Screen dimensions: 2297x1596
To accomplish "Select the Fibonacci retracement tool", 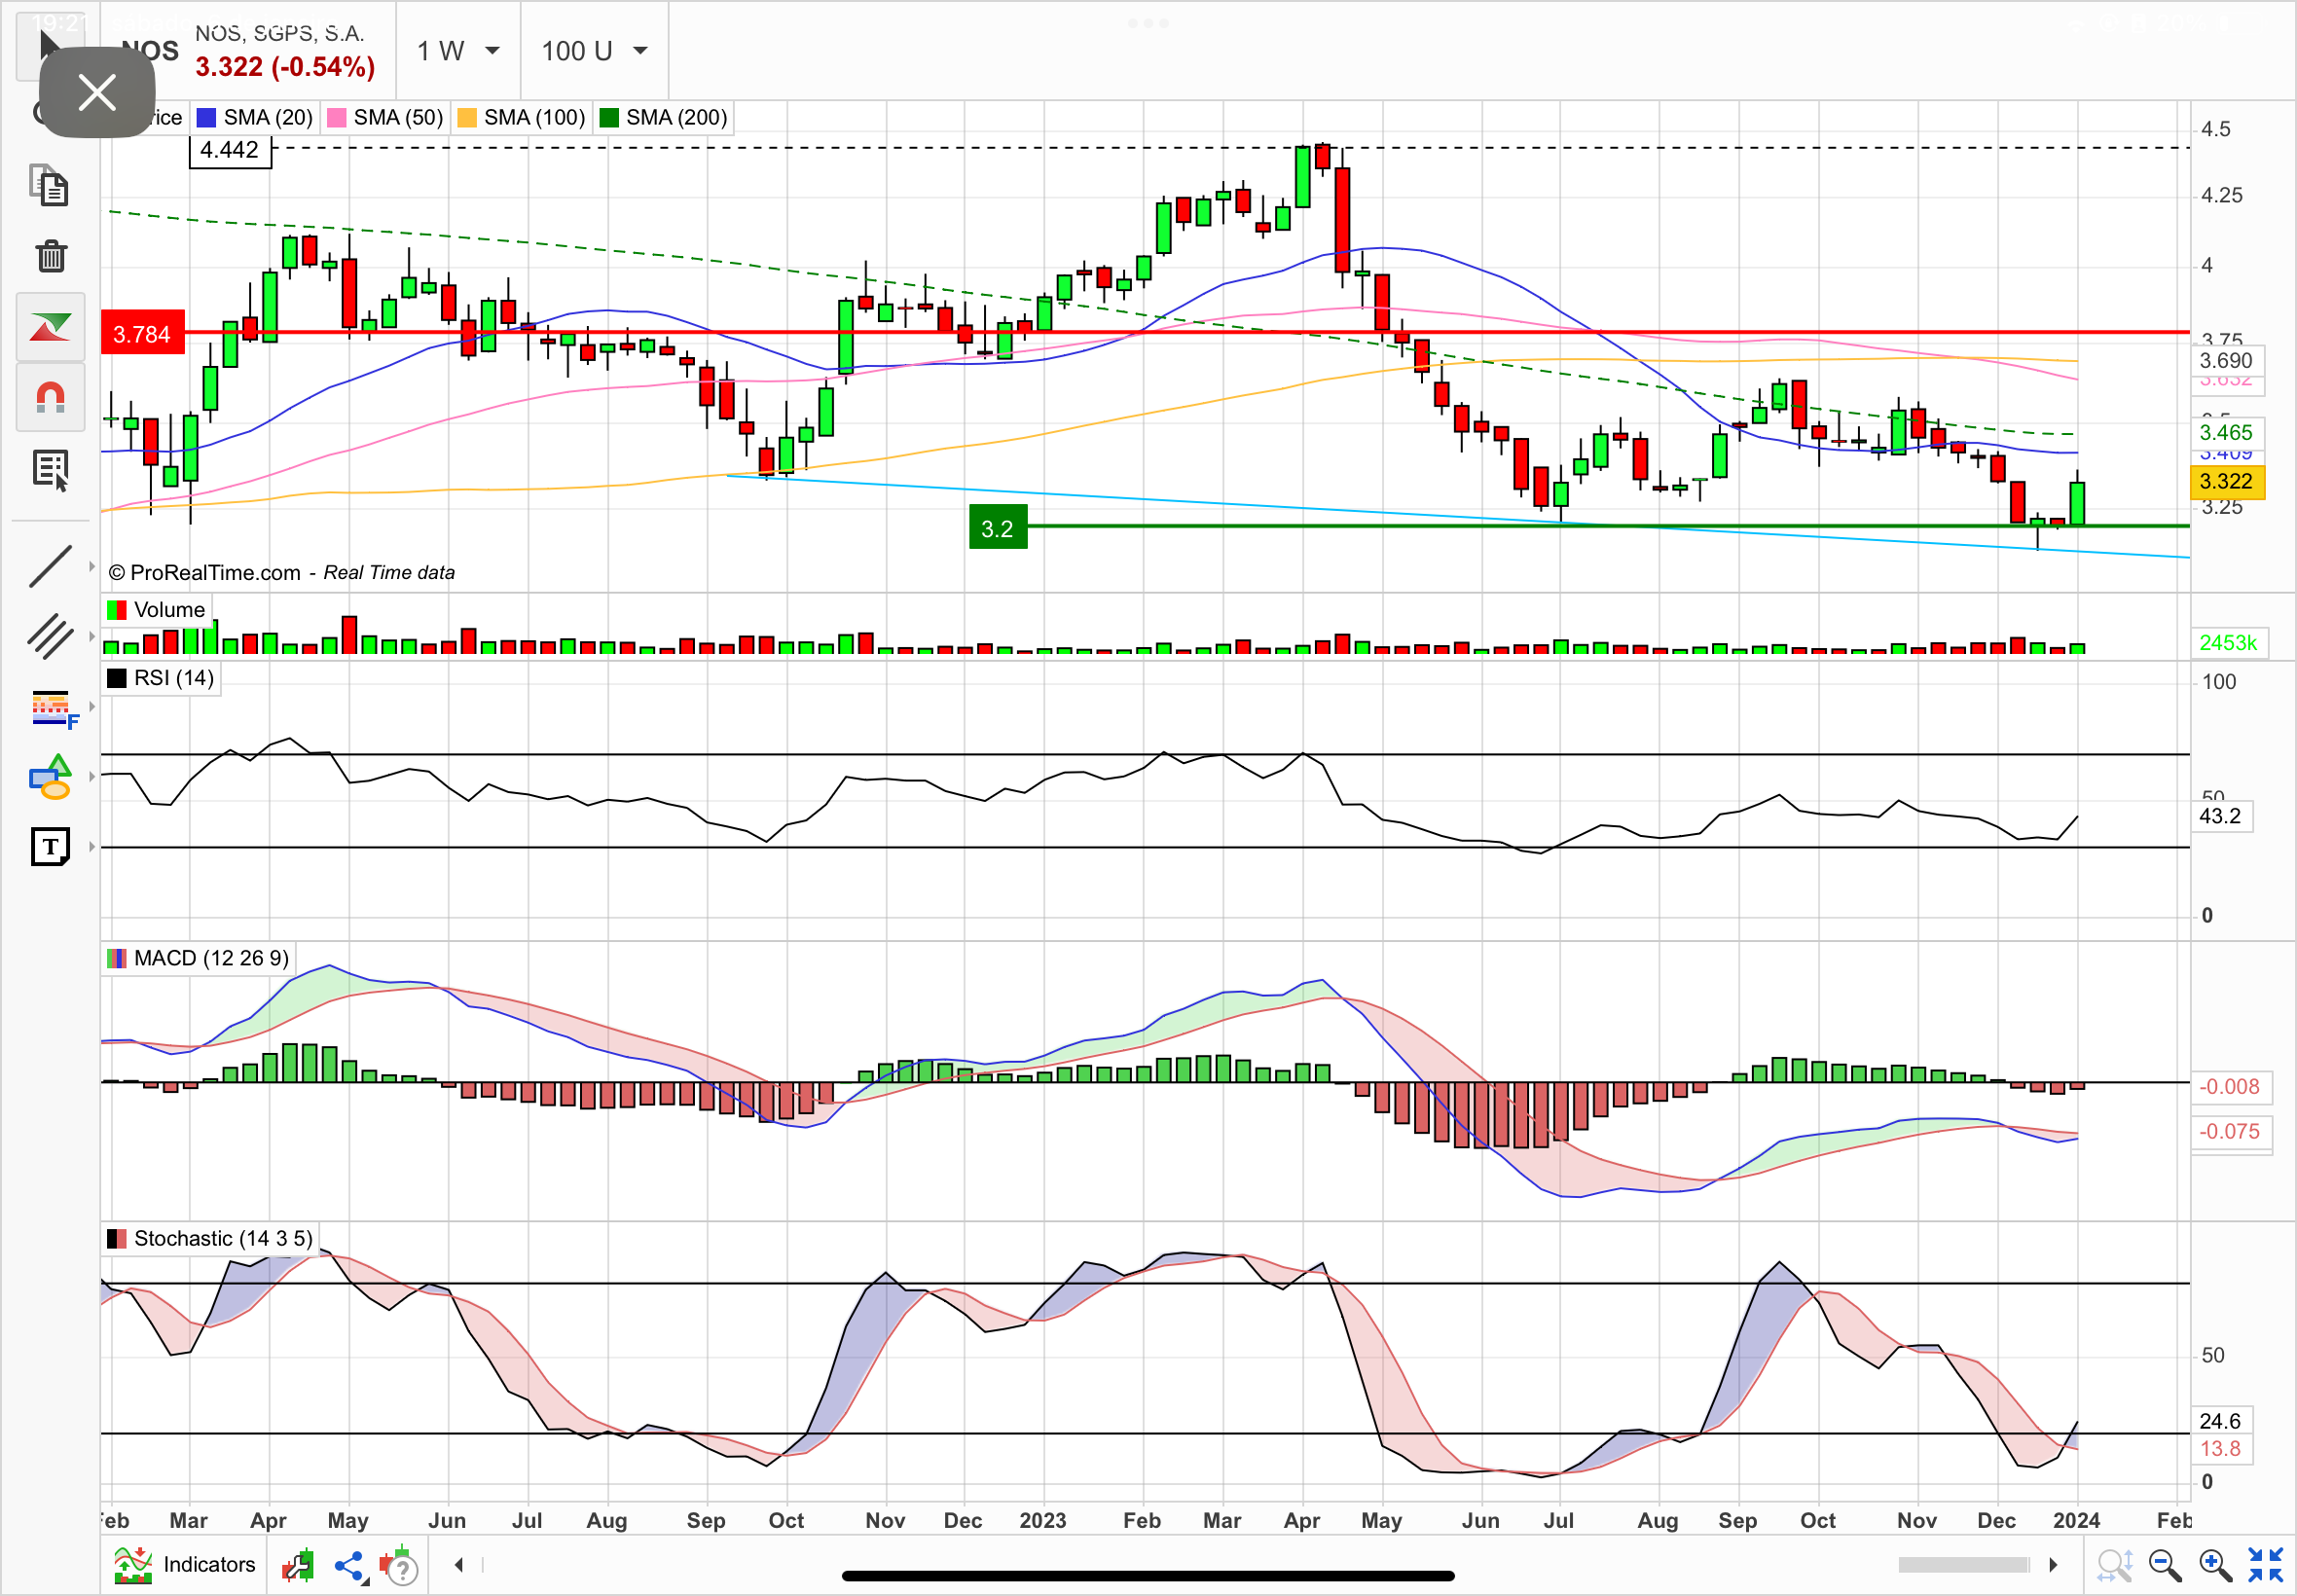I will [52, 708].
